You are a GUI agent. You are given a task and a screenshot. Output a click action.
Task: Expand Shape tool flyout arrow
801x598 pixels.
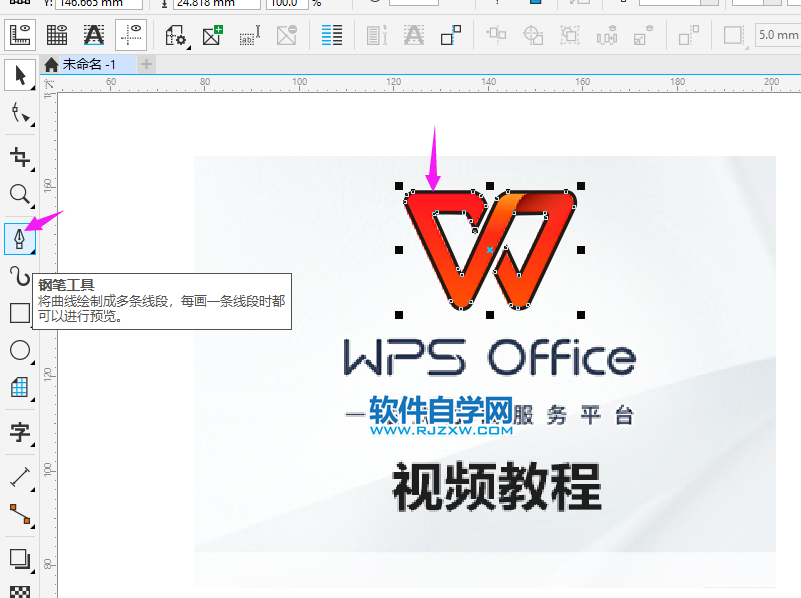tap(33, 125)
